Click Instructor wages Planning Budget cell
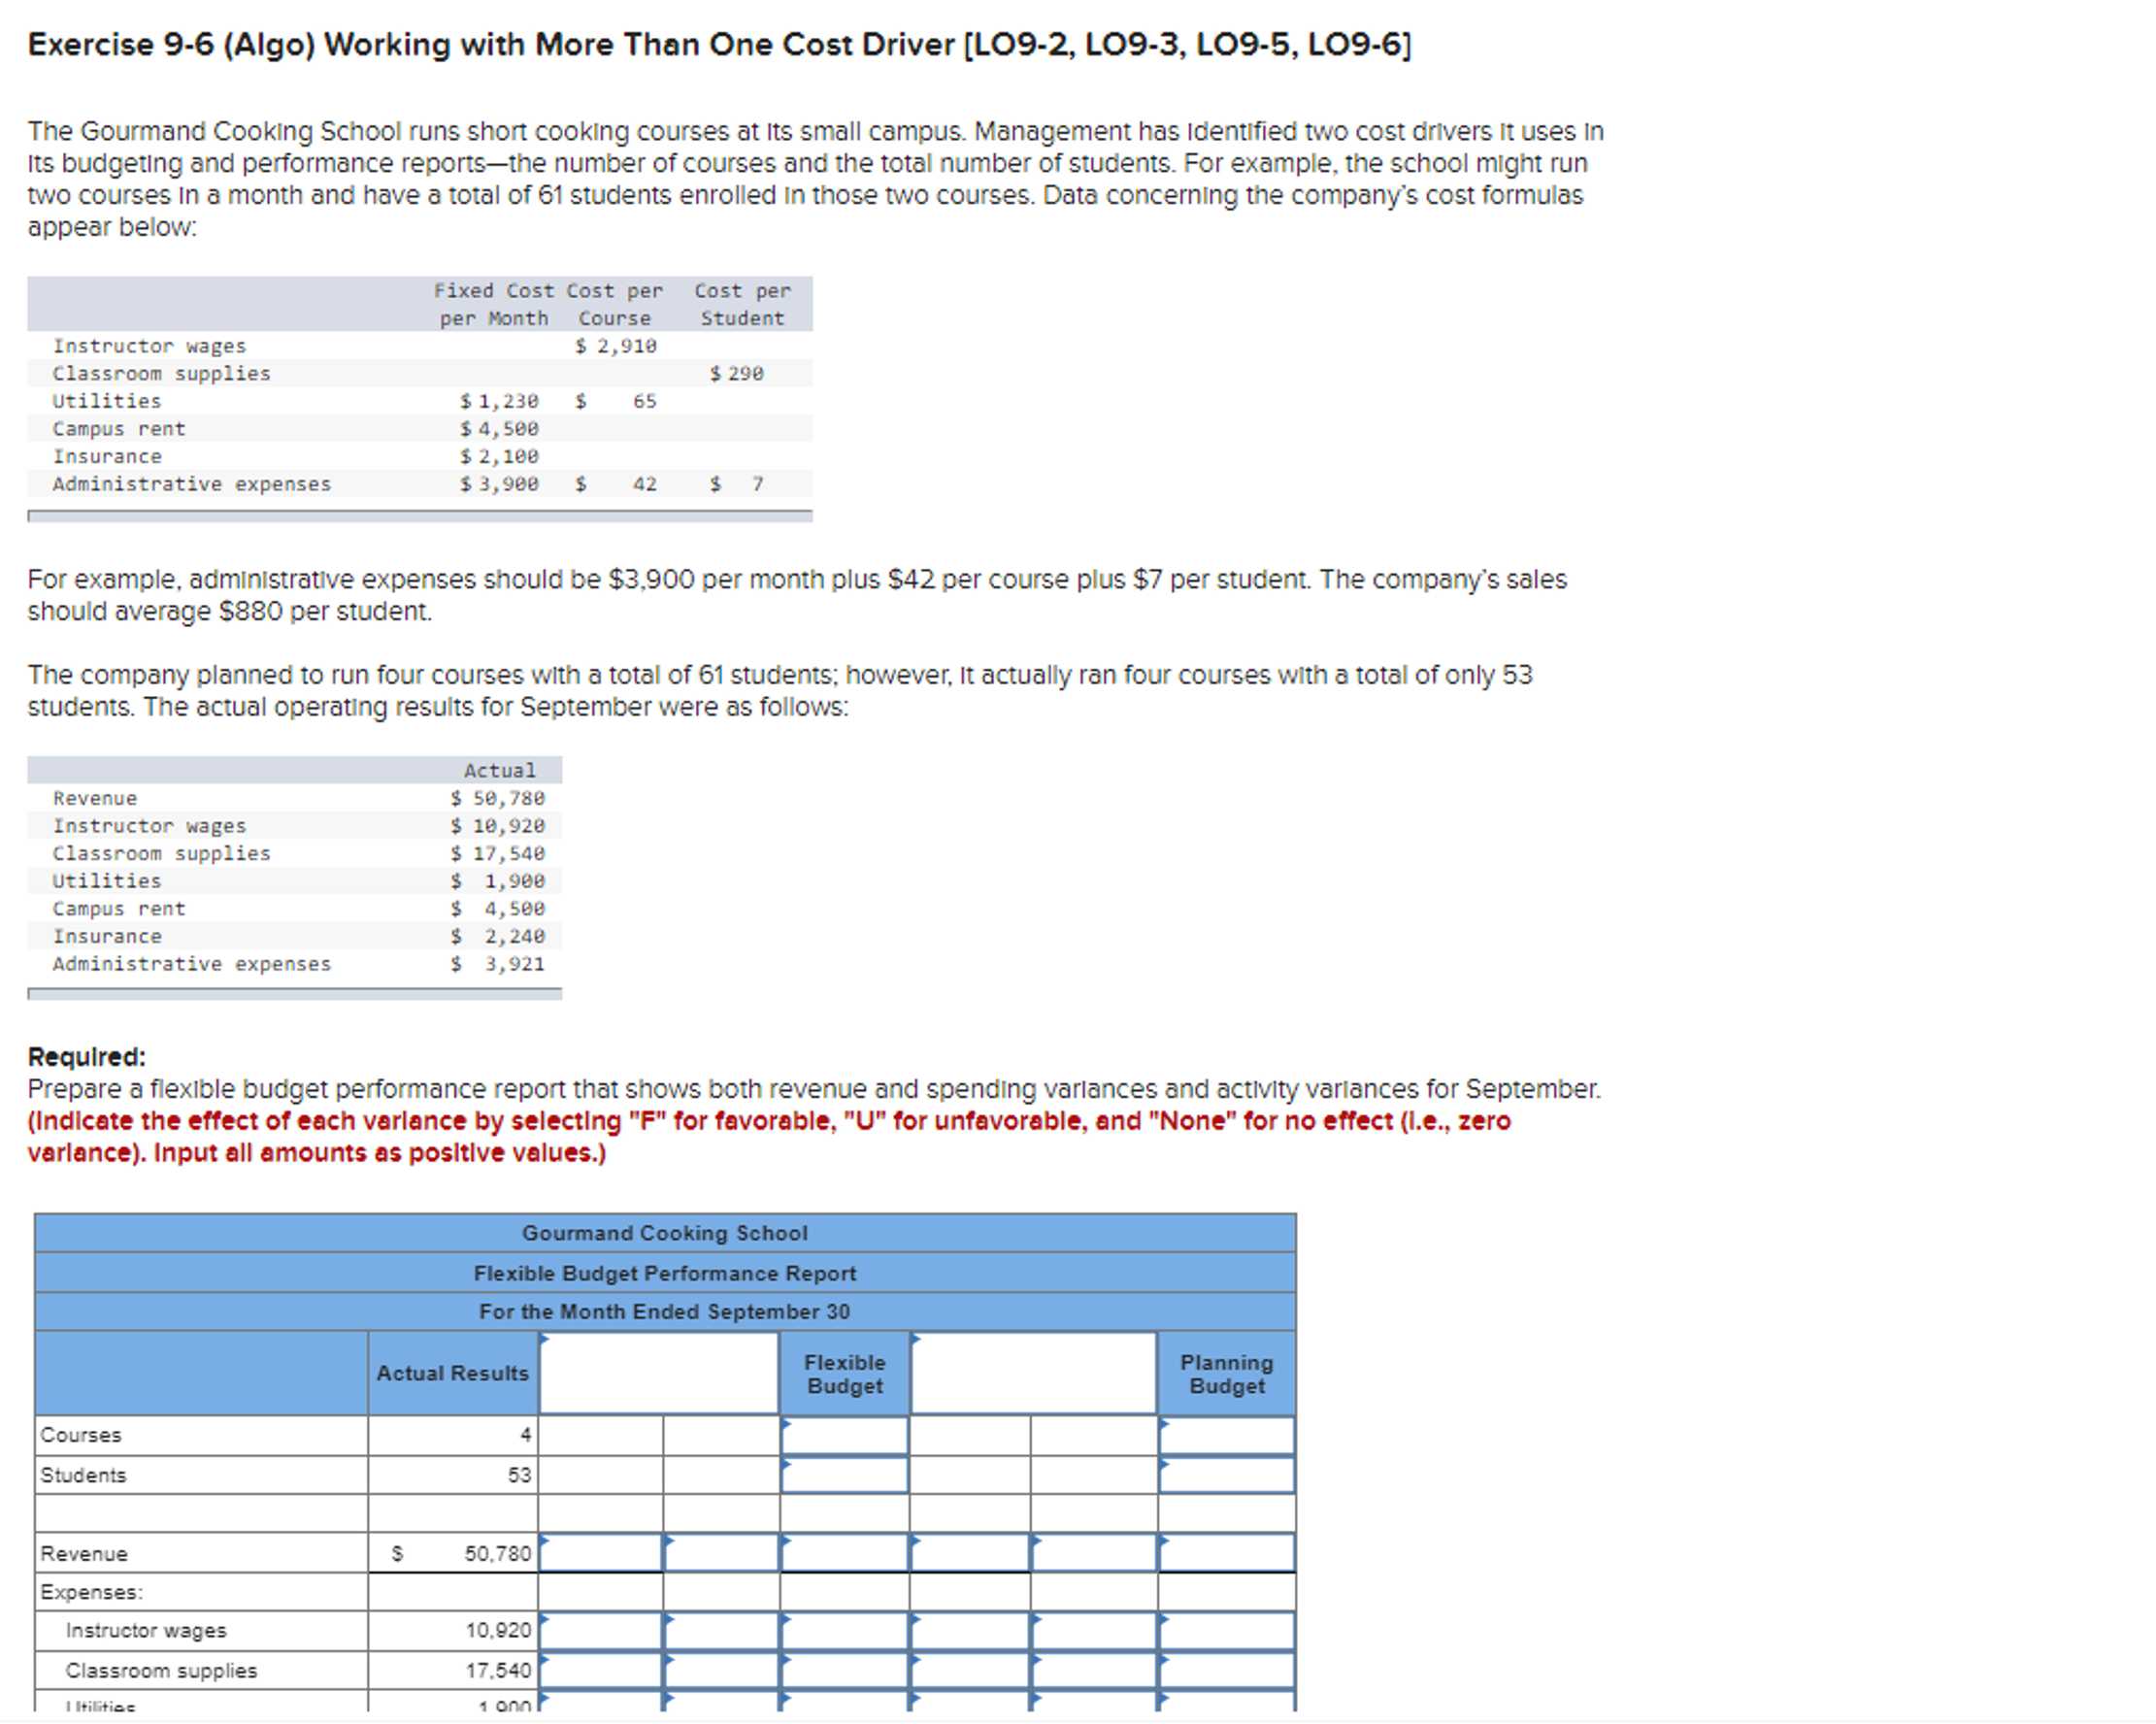Screen dimensions: 2156x1724 tap(1226, 1630)
